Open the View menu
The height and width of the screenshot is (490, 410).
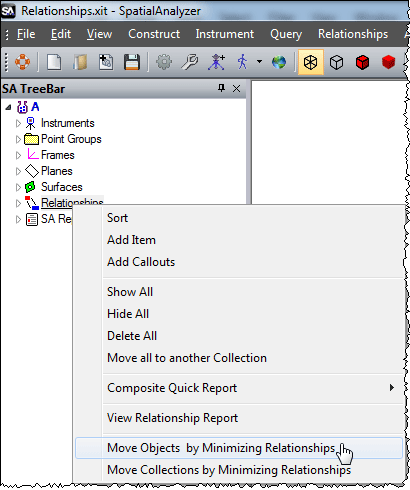[x=99, y=34]
